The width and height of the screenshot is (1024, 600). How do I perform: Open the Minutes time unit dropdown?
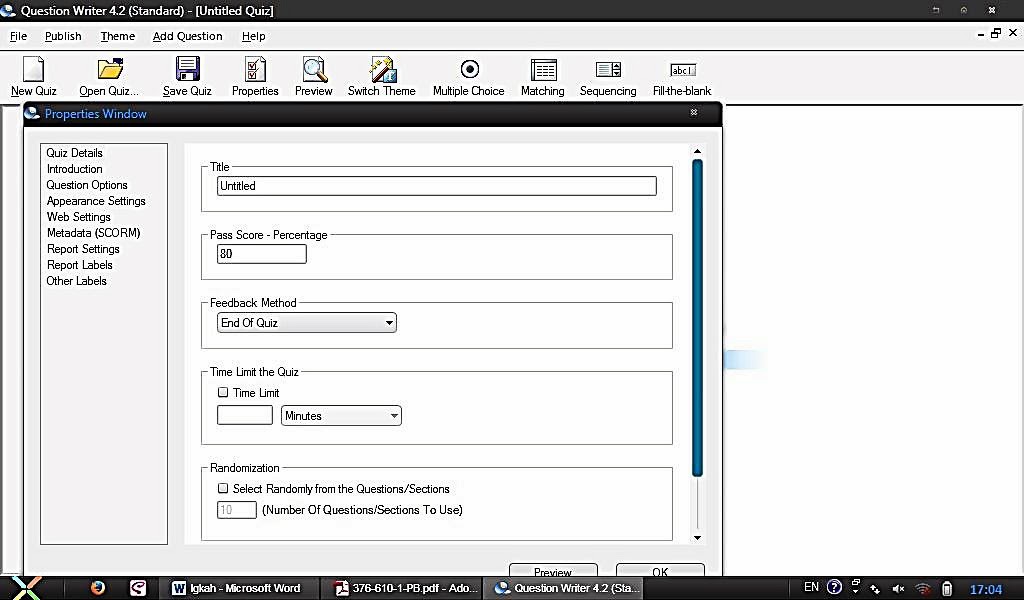[341, 416]
